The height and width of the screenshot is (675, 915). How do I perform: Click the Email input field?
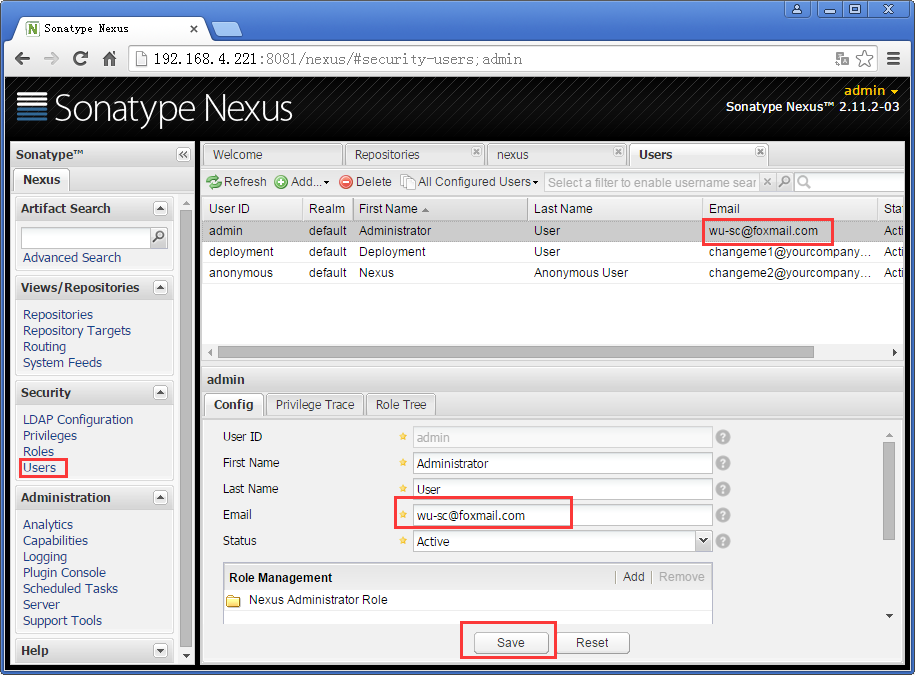563,515
